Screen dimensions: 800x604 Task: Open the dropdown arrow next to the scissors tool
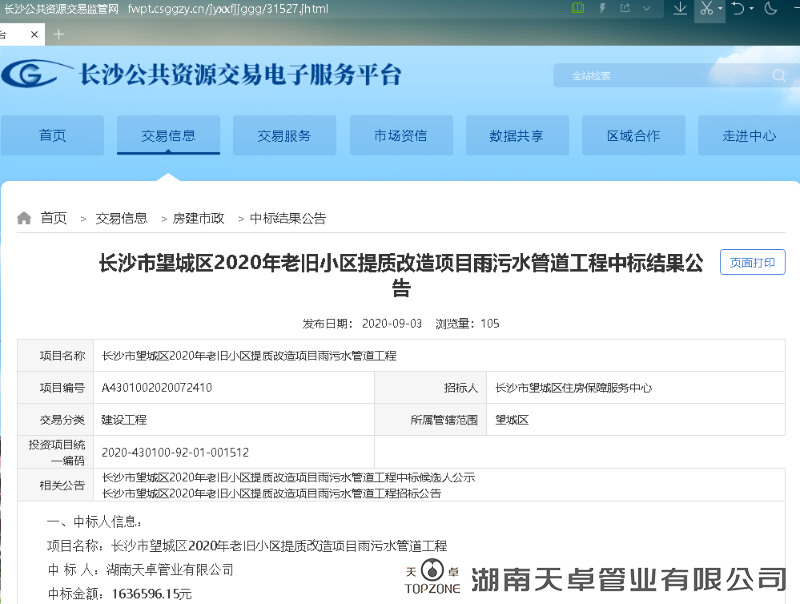(x=721, y=10)
